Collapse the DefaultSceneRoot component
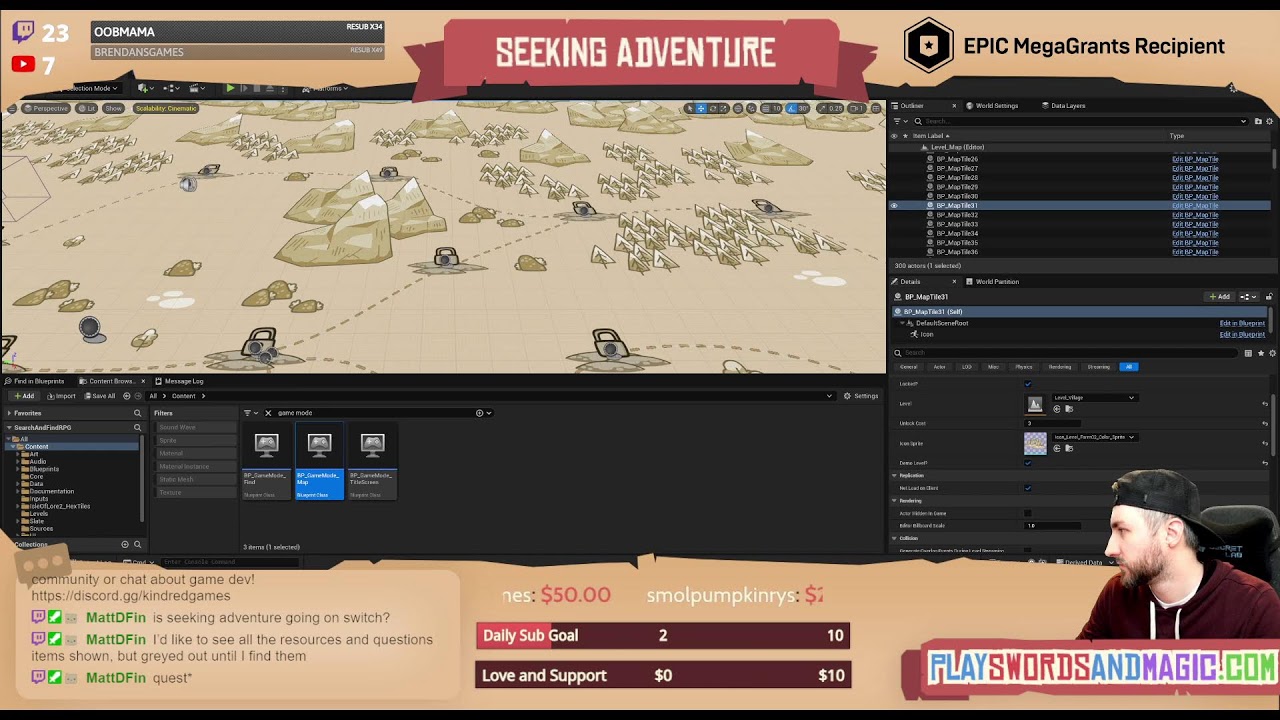The image size is (1280, 720). pos(902,323)
